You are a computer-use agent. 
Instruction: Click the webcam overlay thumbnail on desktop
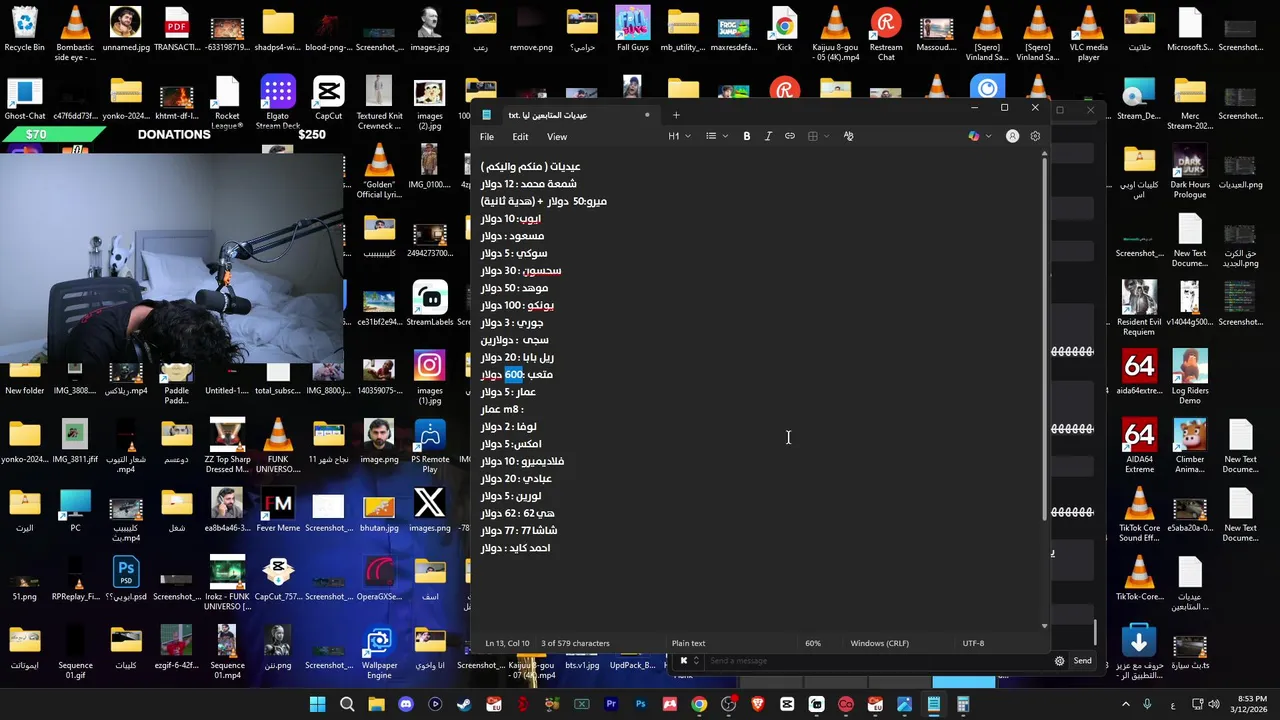[x=172, y=257]
